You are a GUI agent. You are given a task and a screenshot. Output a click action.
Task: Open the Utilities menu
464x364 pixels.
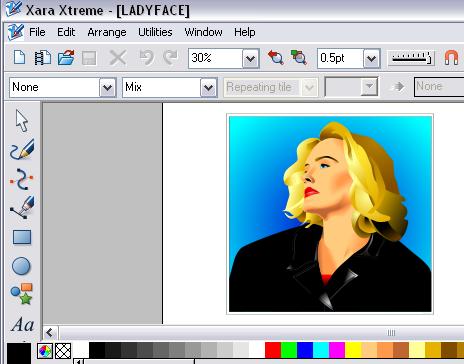[155, 32]
